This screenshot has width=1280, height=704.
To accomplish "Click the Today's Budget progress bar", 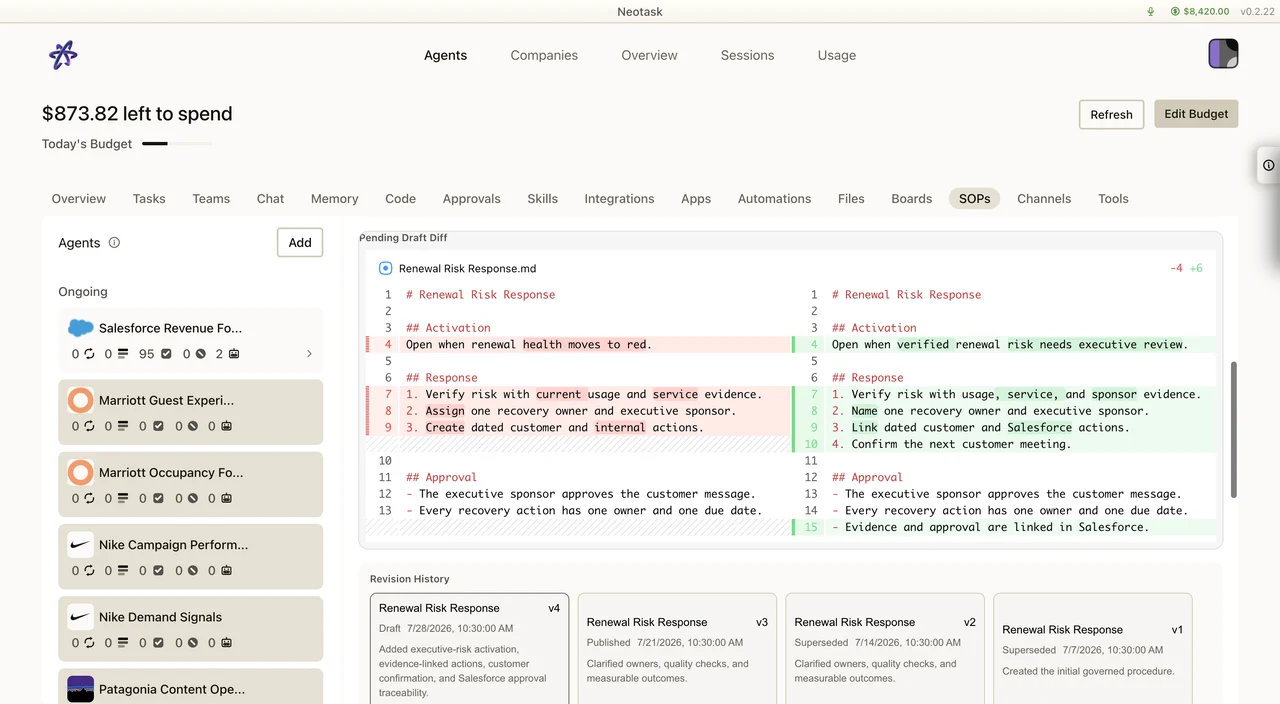I will (x=177, y=144).
